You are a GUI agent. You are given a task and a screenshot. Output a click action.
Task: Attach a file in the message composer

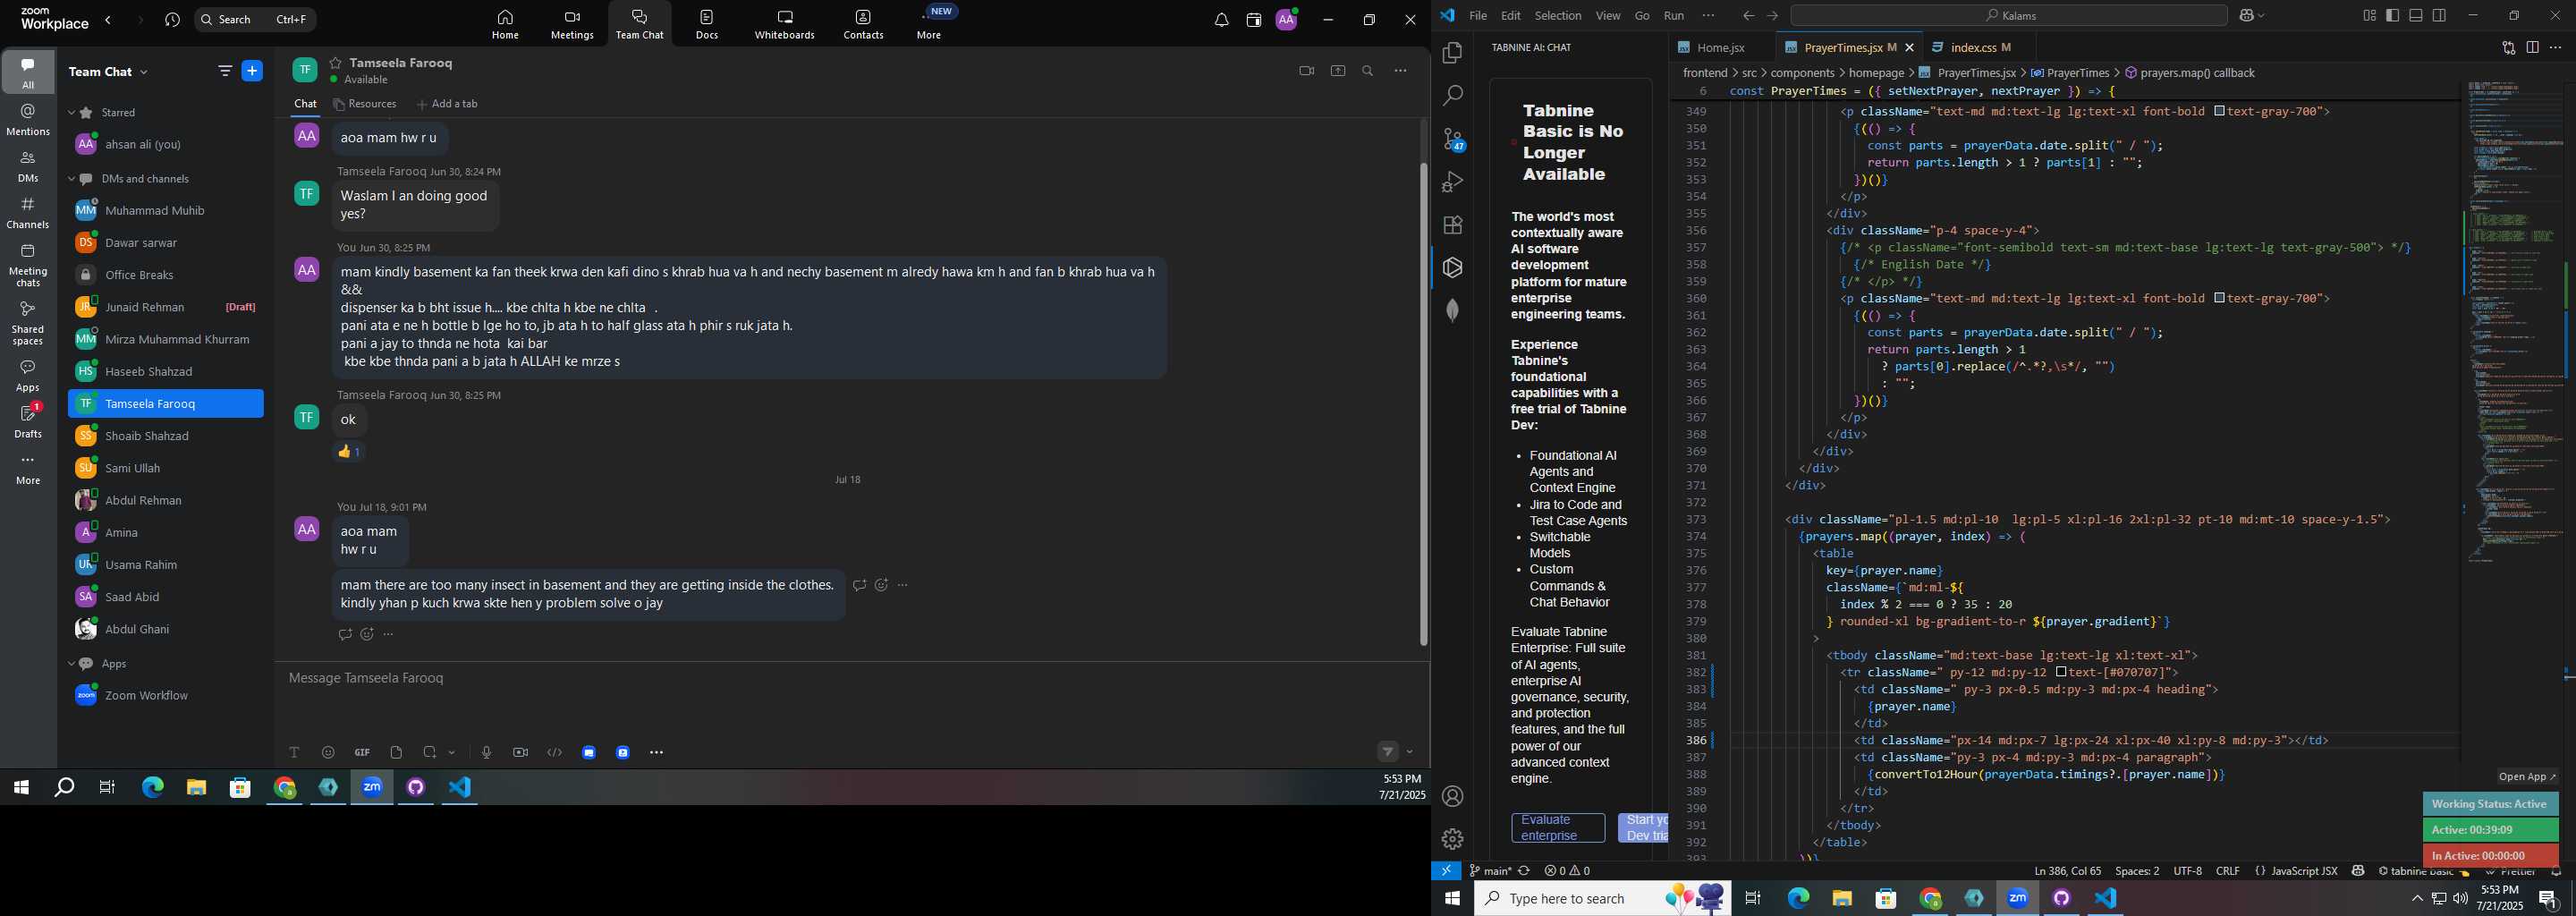(x=396, y=752)
